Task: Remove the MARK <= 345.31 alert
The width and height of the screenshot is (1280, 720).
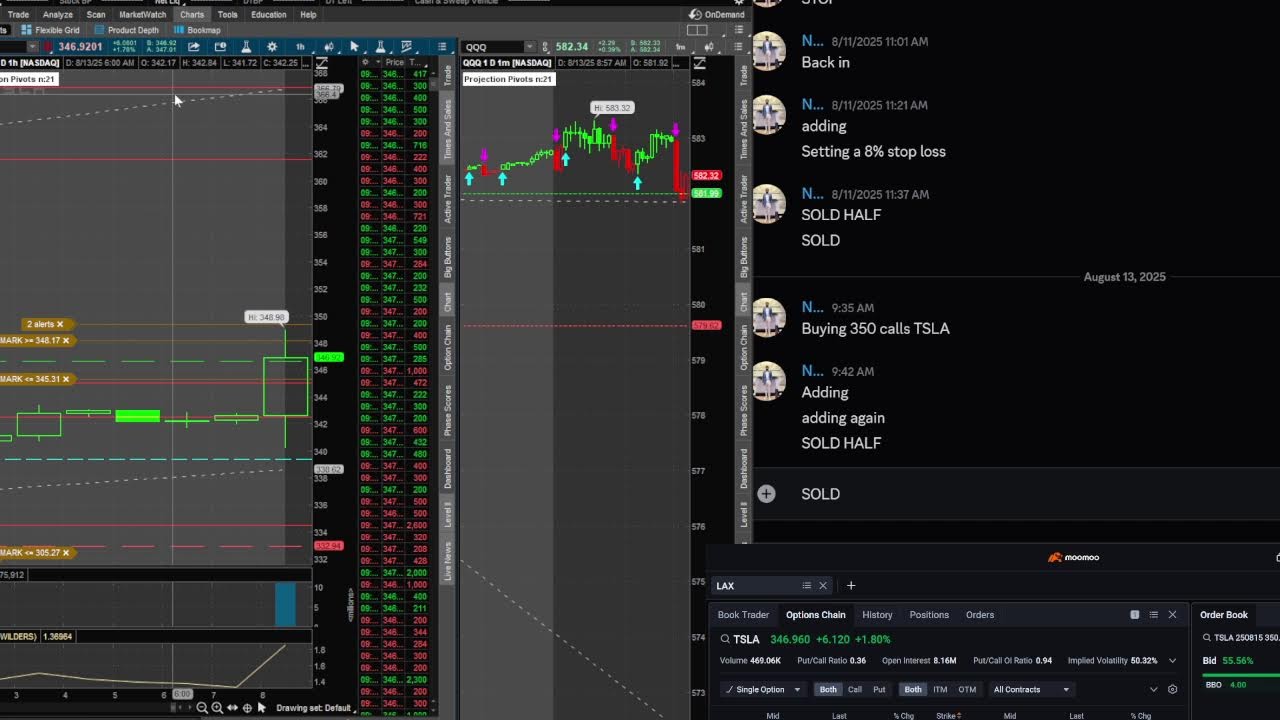Action: [x=67, y=379]
